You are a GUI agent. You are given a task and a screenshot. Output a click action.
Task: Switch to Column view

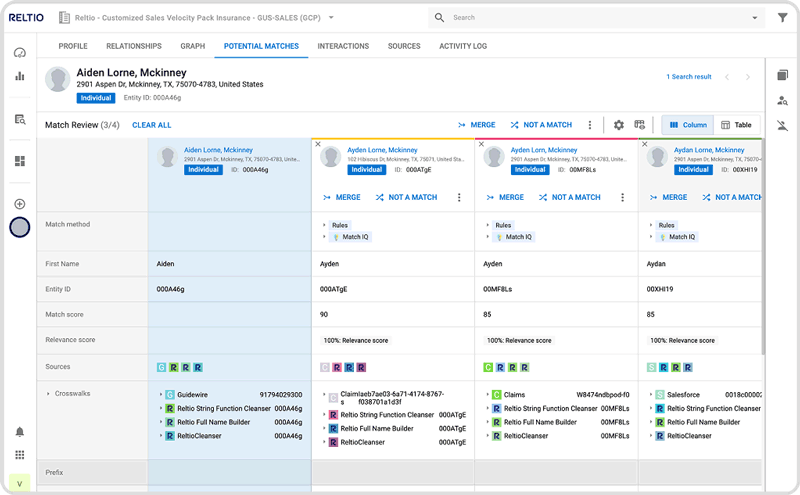click(687, 125)
